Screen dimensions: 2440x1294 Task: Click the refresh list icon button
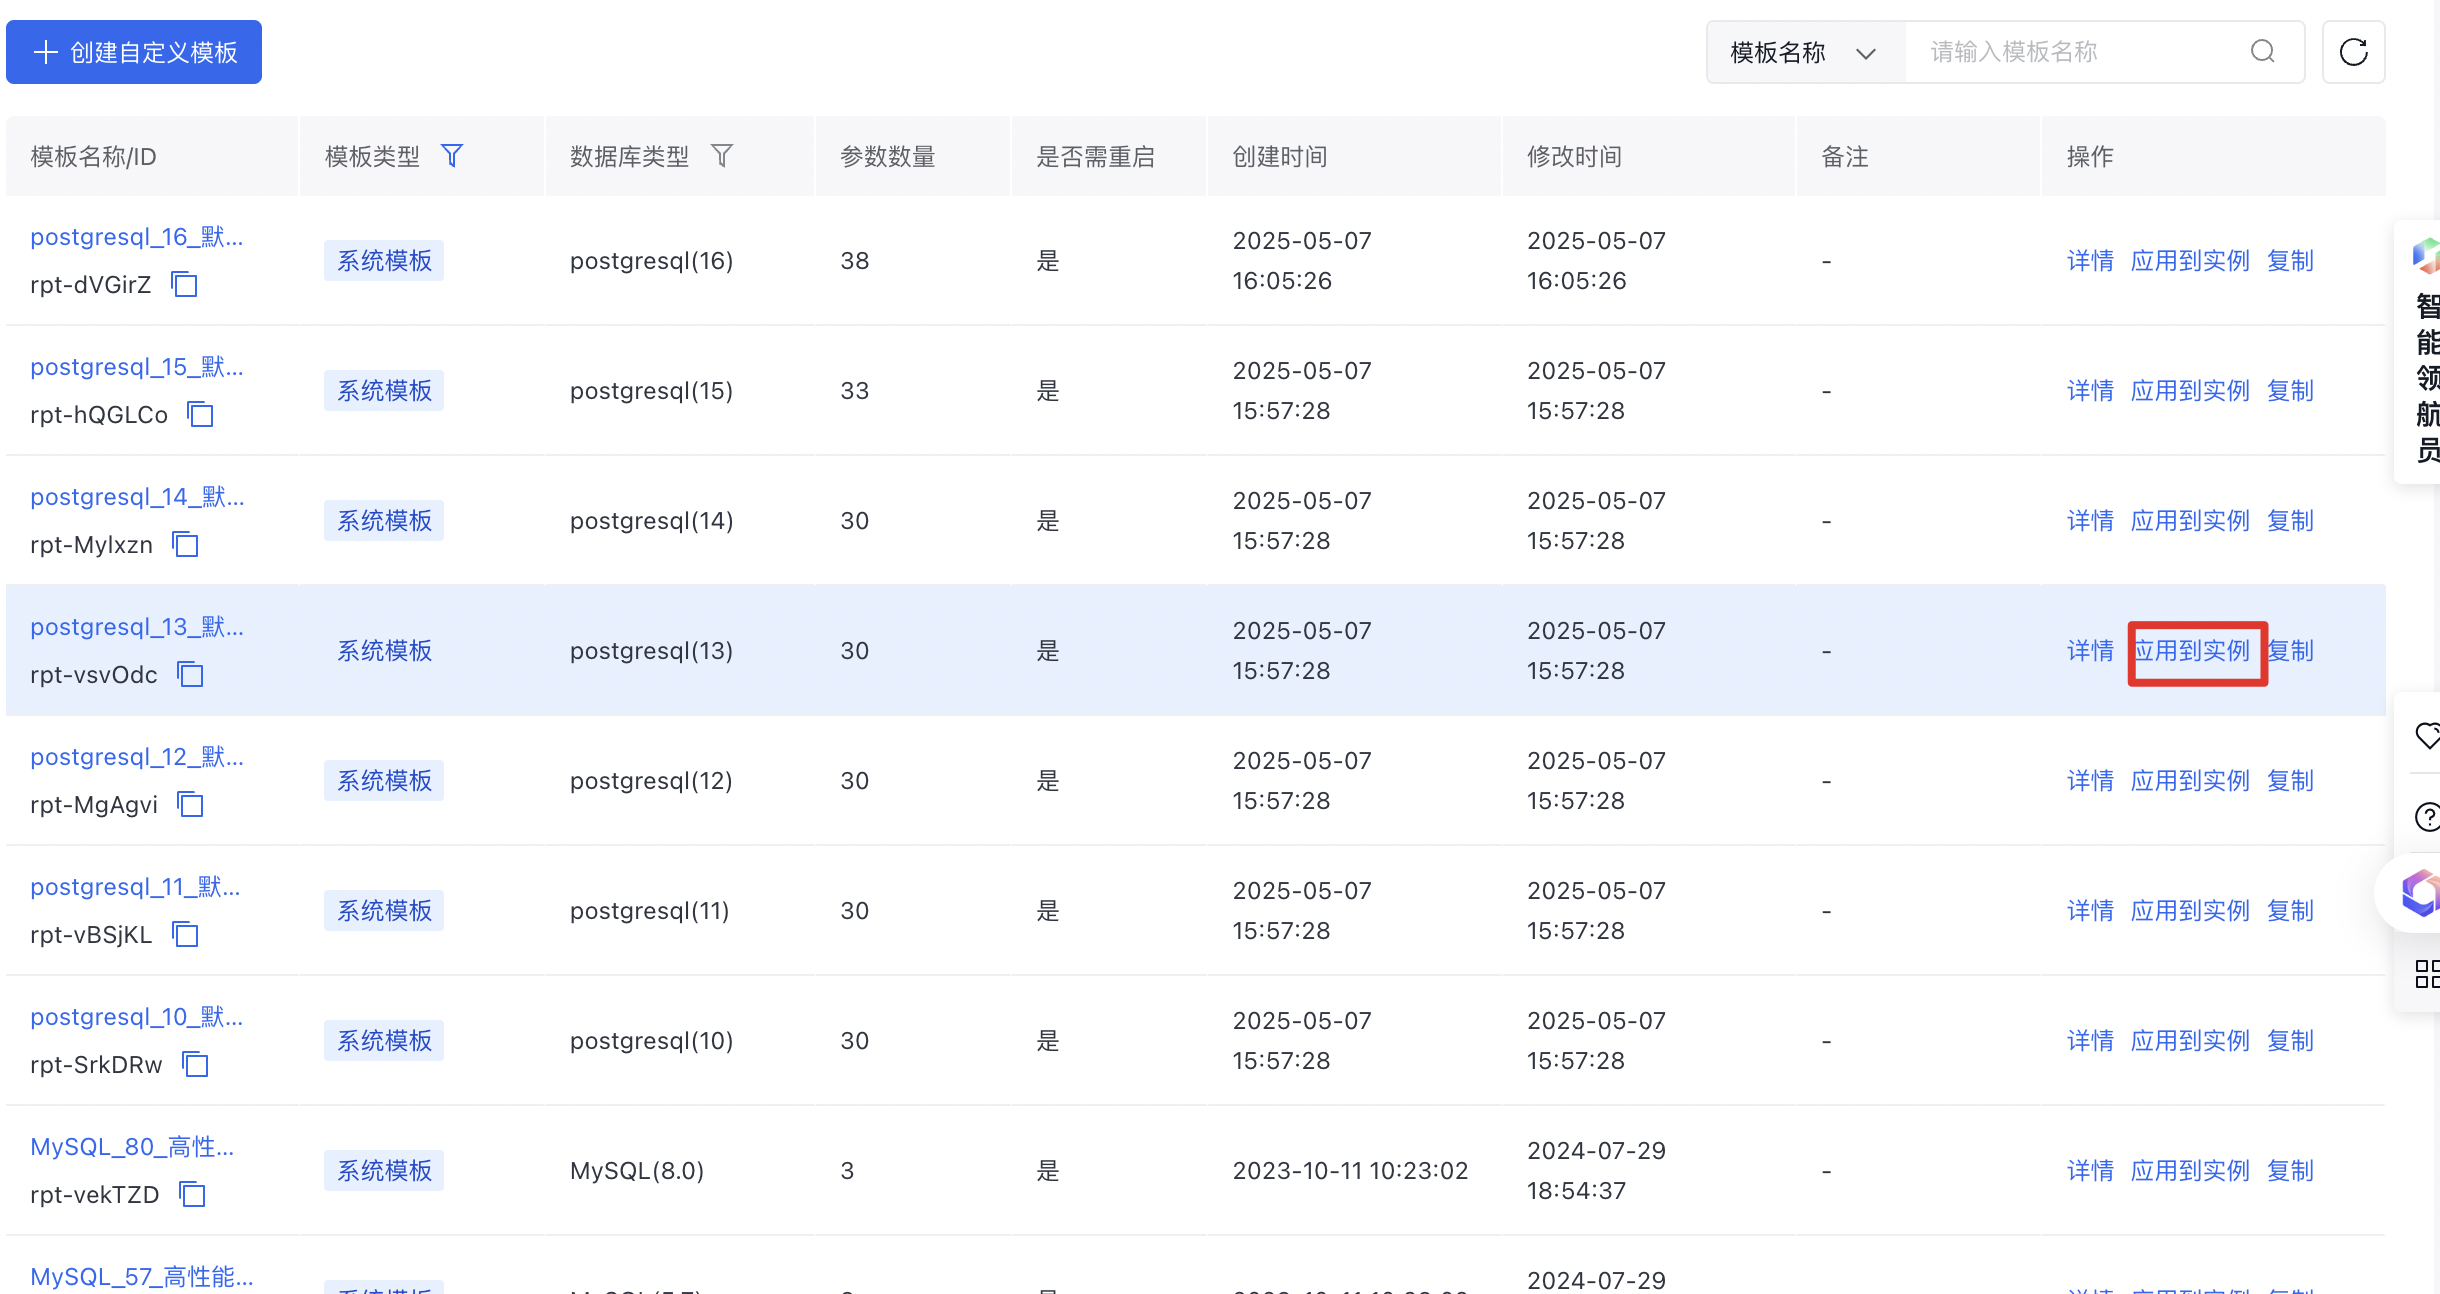point(2354,52)
